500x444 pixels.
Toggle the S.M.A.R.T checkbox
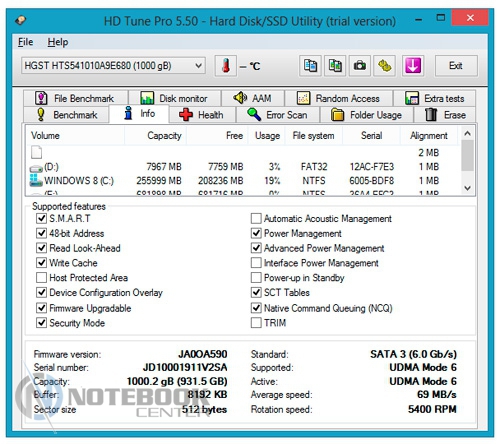[x=41, y=219]
